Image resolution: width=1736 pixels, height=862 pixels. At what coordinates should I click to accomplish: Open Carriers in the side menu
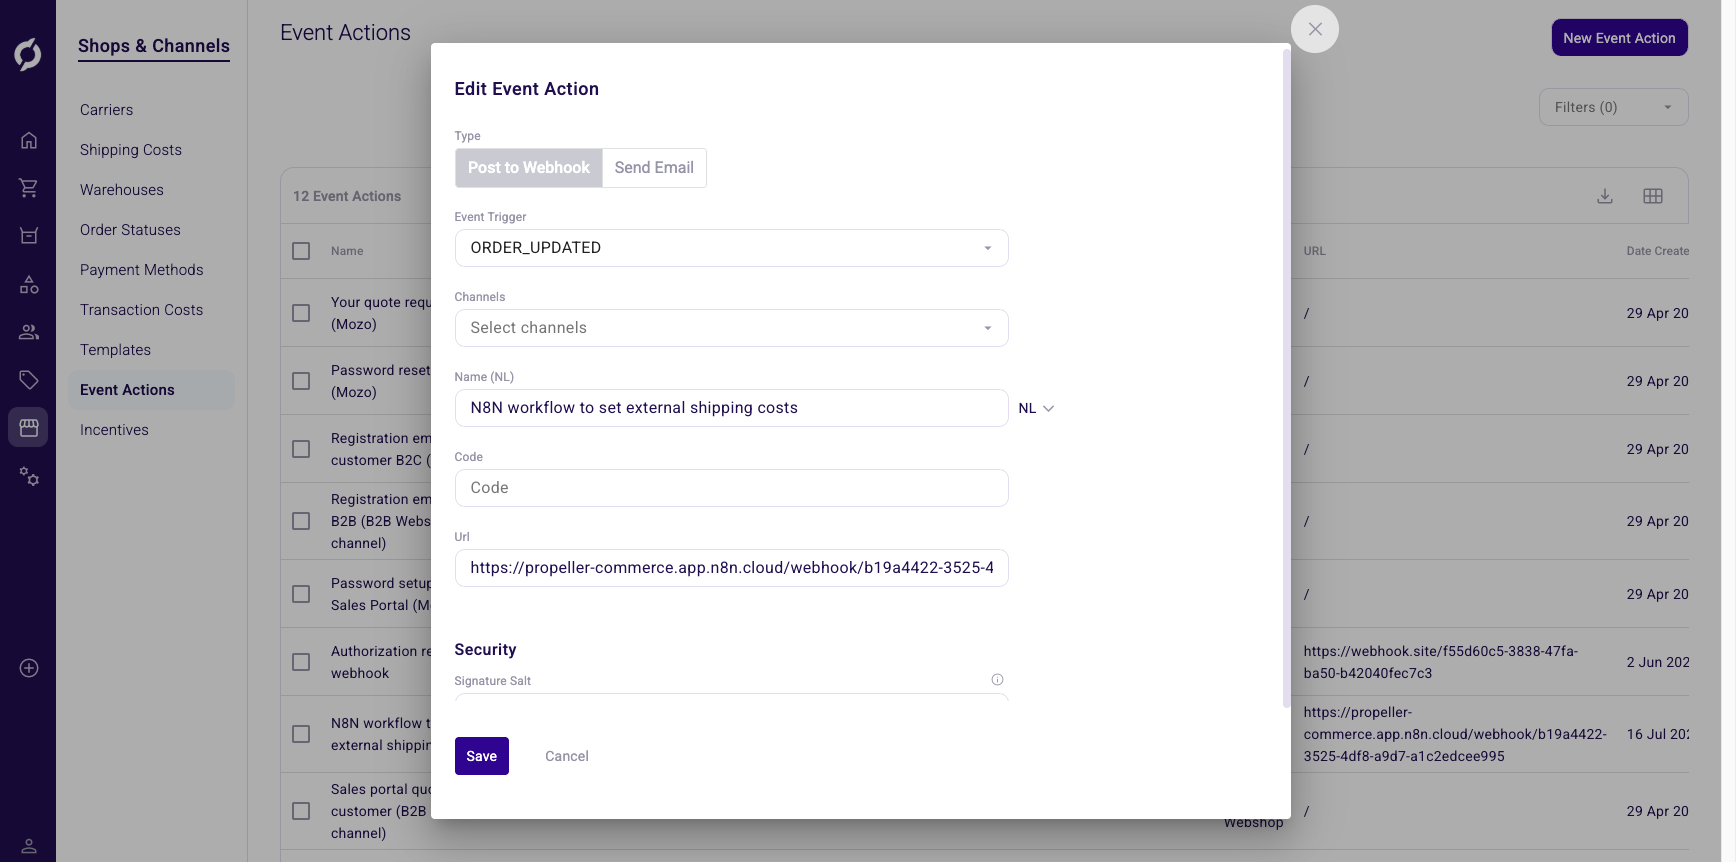tap(106, 110)
